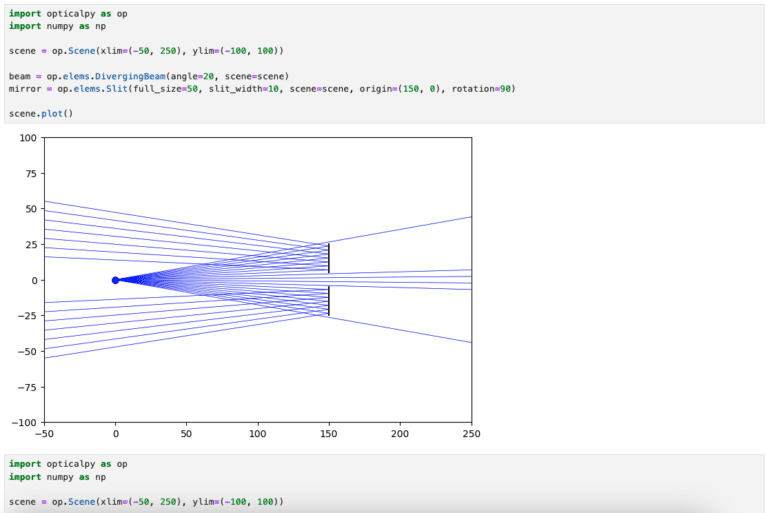
Task: Click the x-axis tick label 150
Action: (x=329, y=435)
